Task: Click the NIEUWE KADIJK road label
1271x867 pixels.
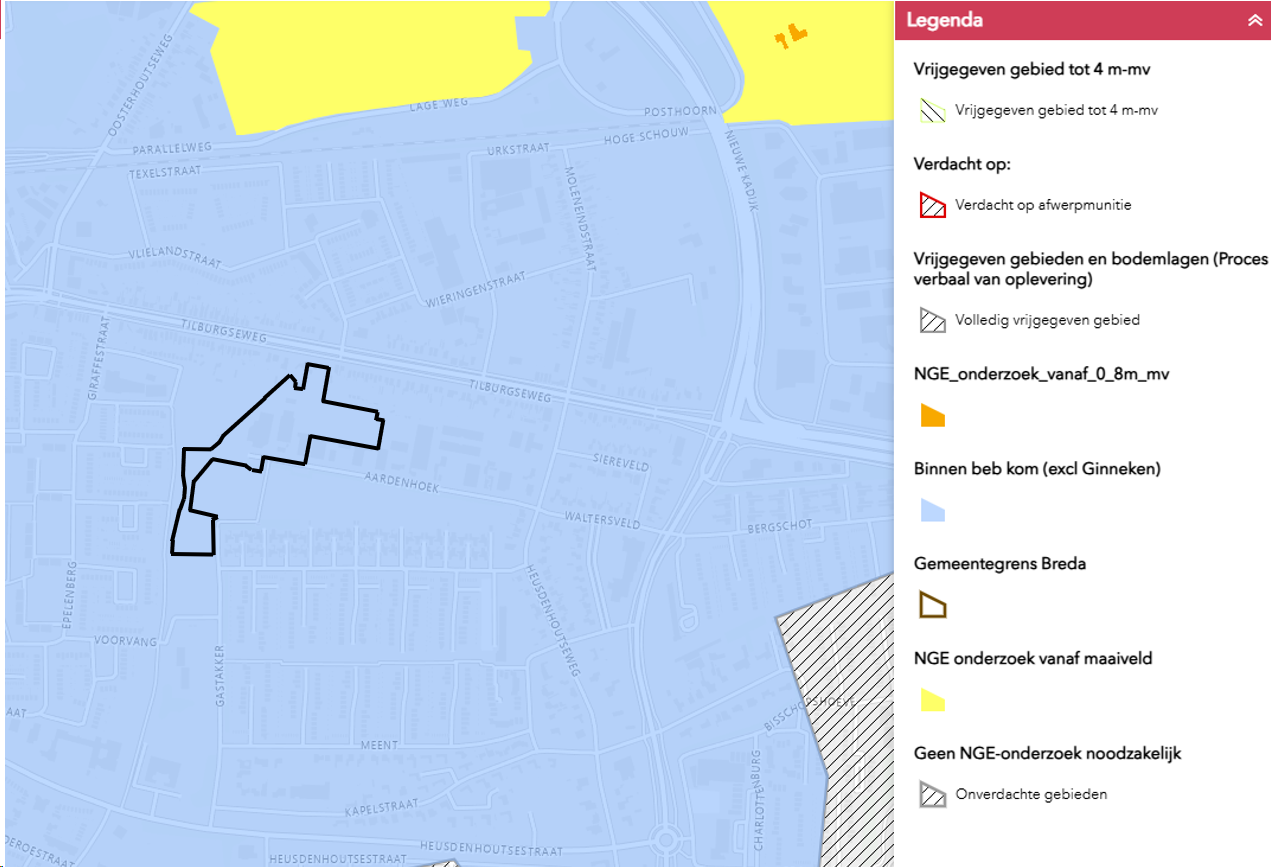Action: 743,170
